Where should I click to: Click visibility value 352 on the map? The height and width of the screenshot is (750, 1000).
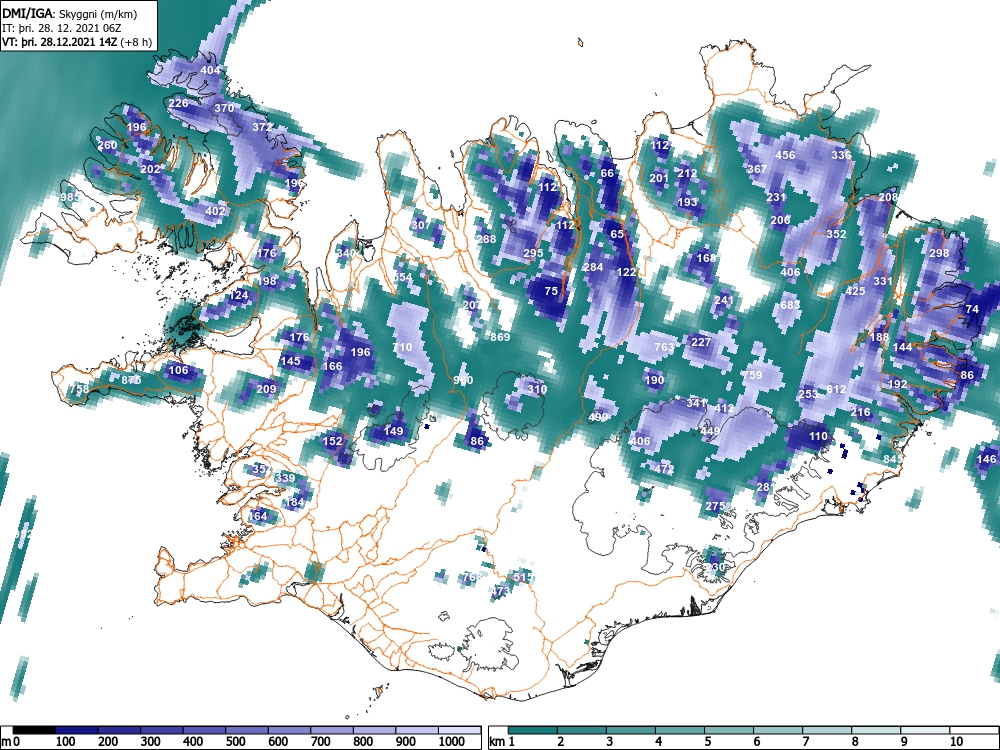(836, 234)
